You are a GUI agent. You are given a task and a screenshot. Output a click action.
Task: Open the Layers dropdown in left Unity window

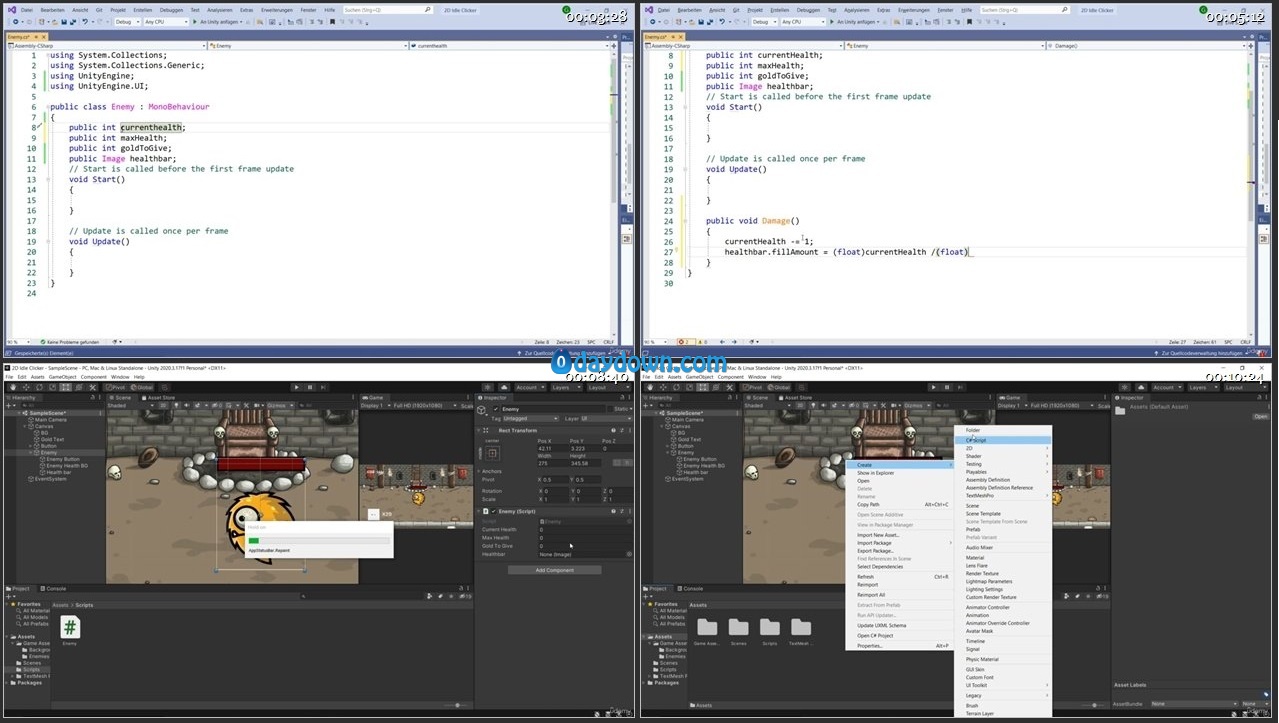(565, 387)
